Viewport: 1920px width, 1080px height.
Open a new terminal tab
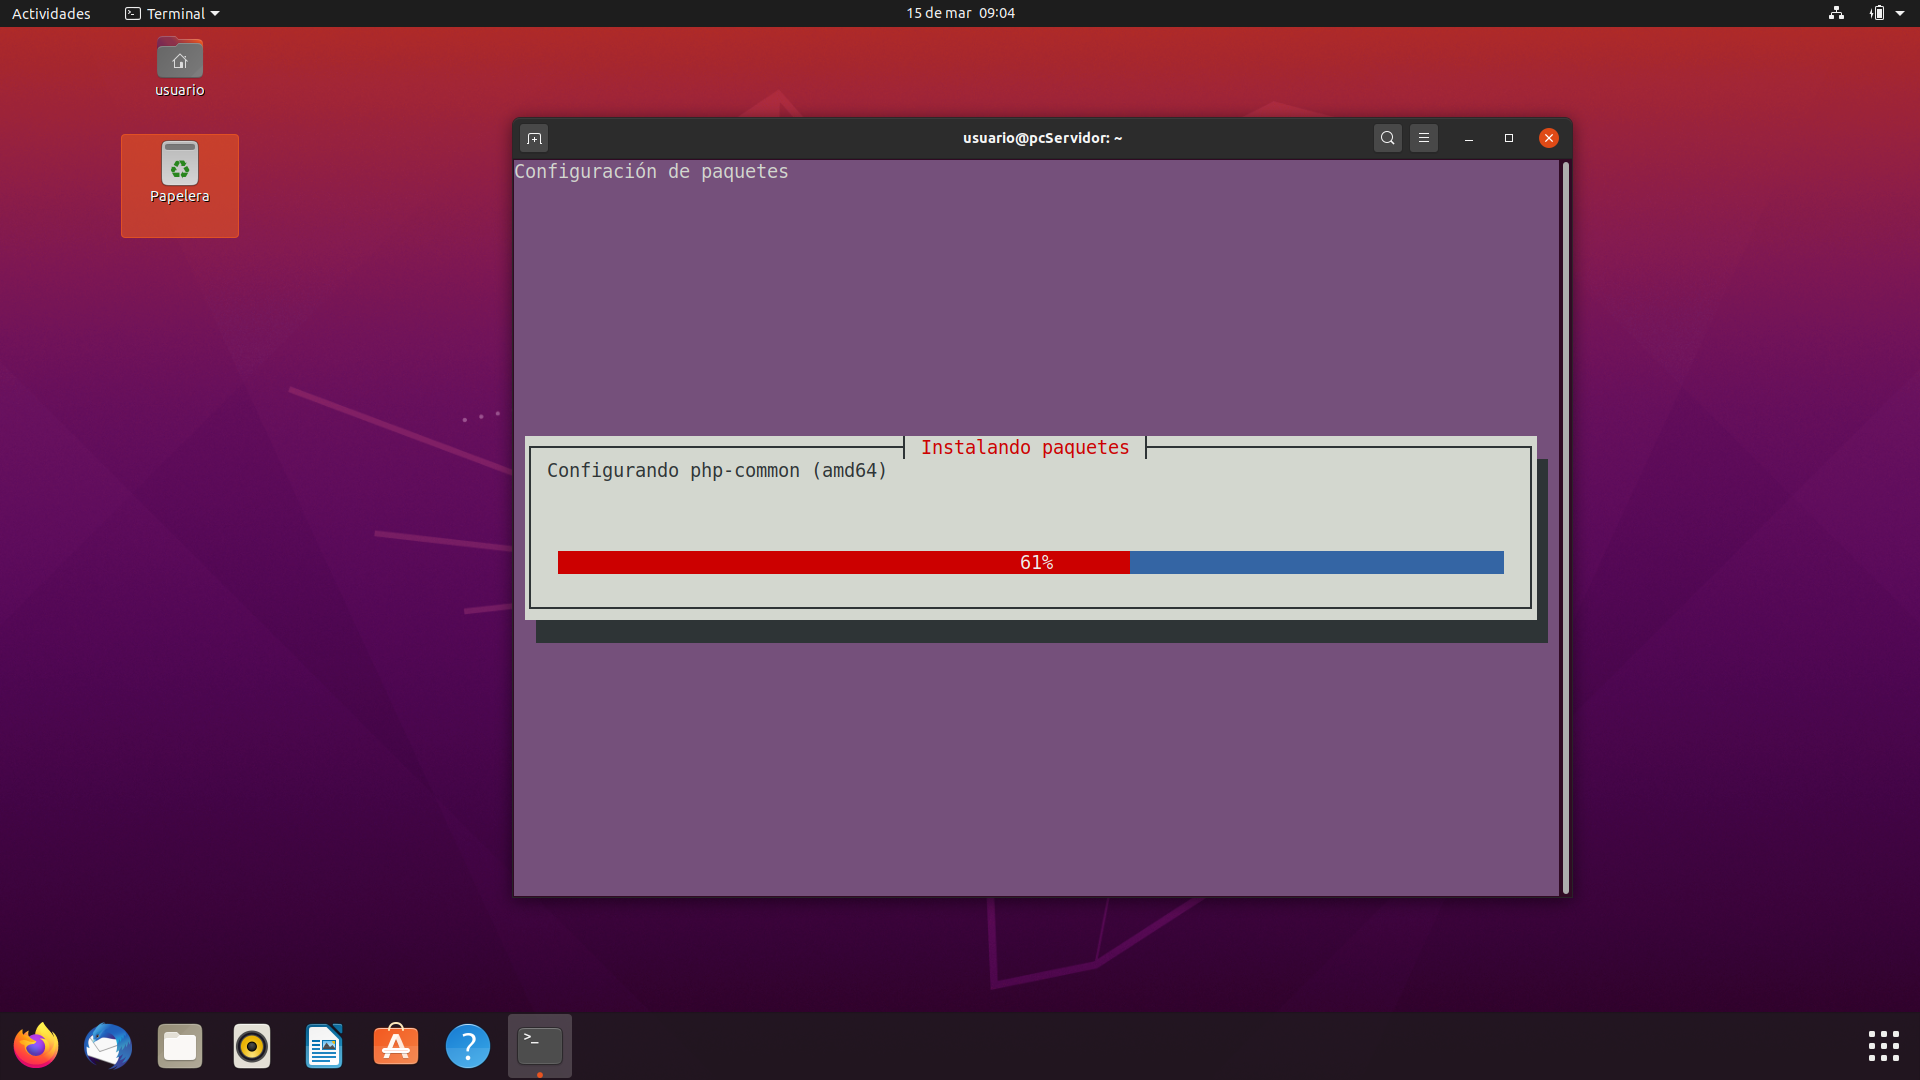(x=534, y=138)
